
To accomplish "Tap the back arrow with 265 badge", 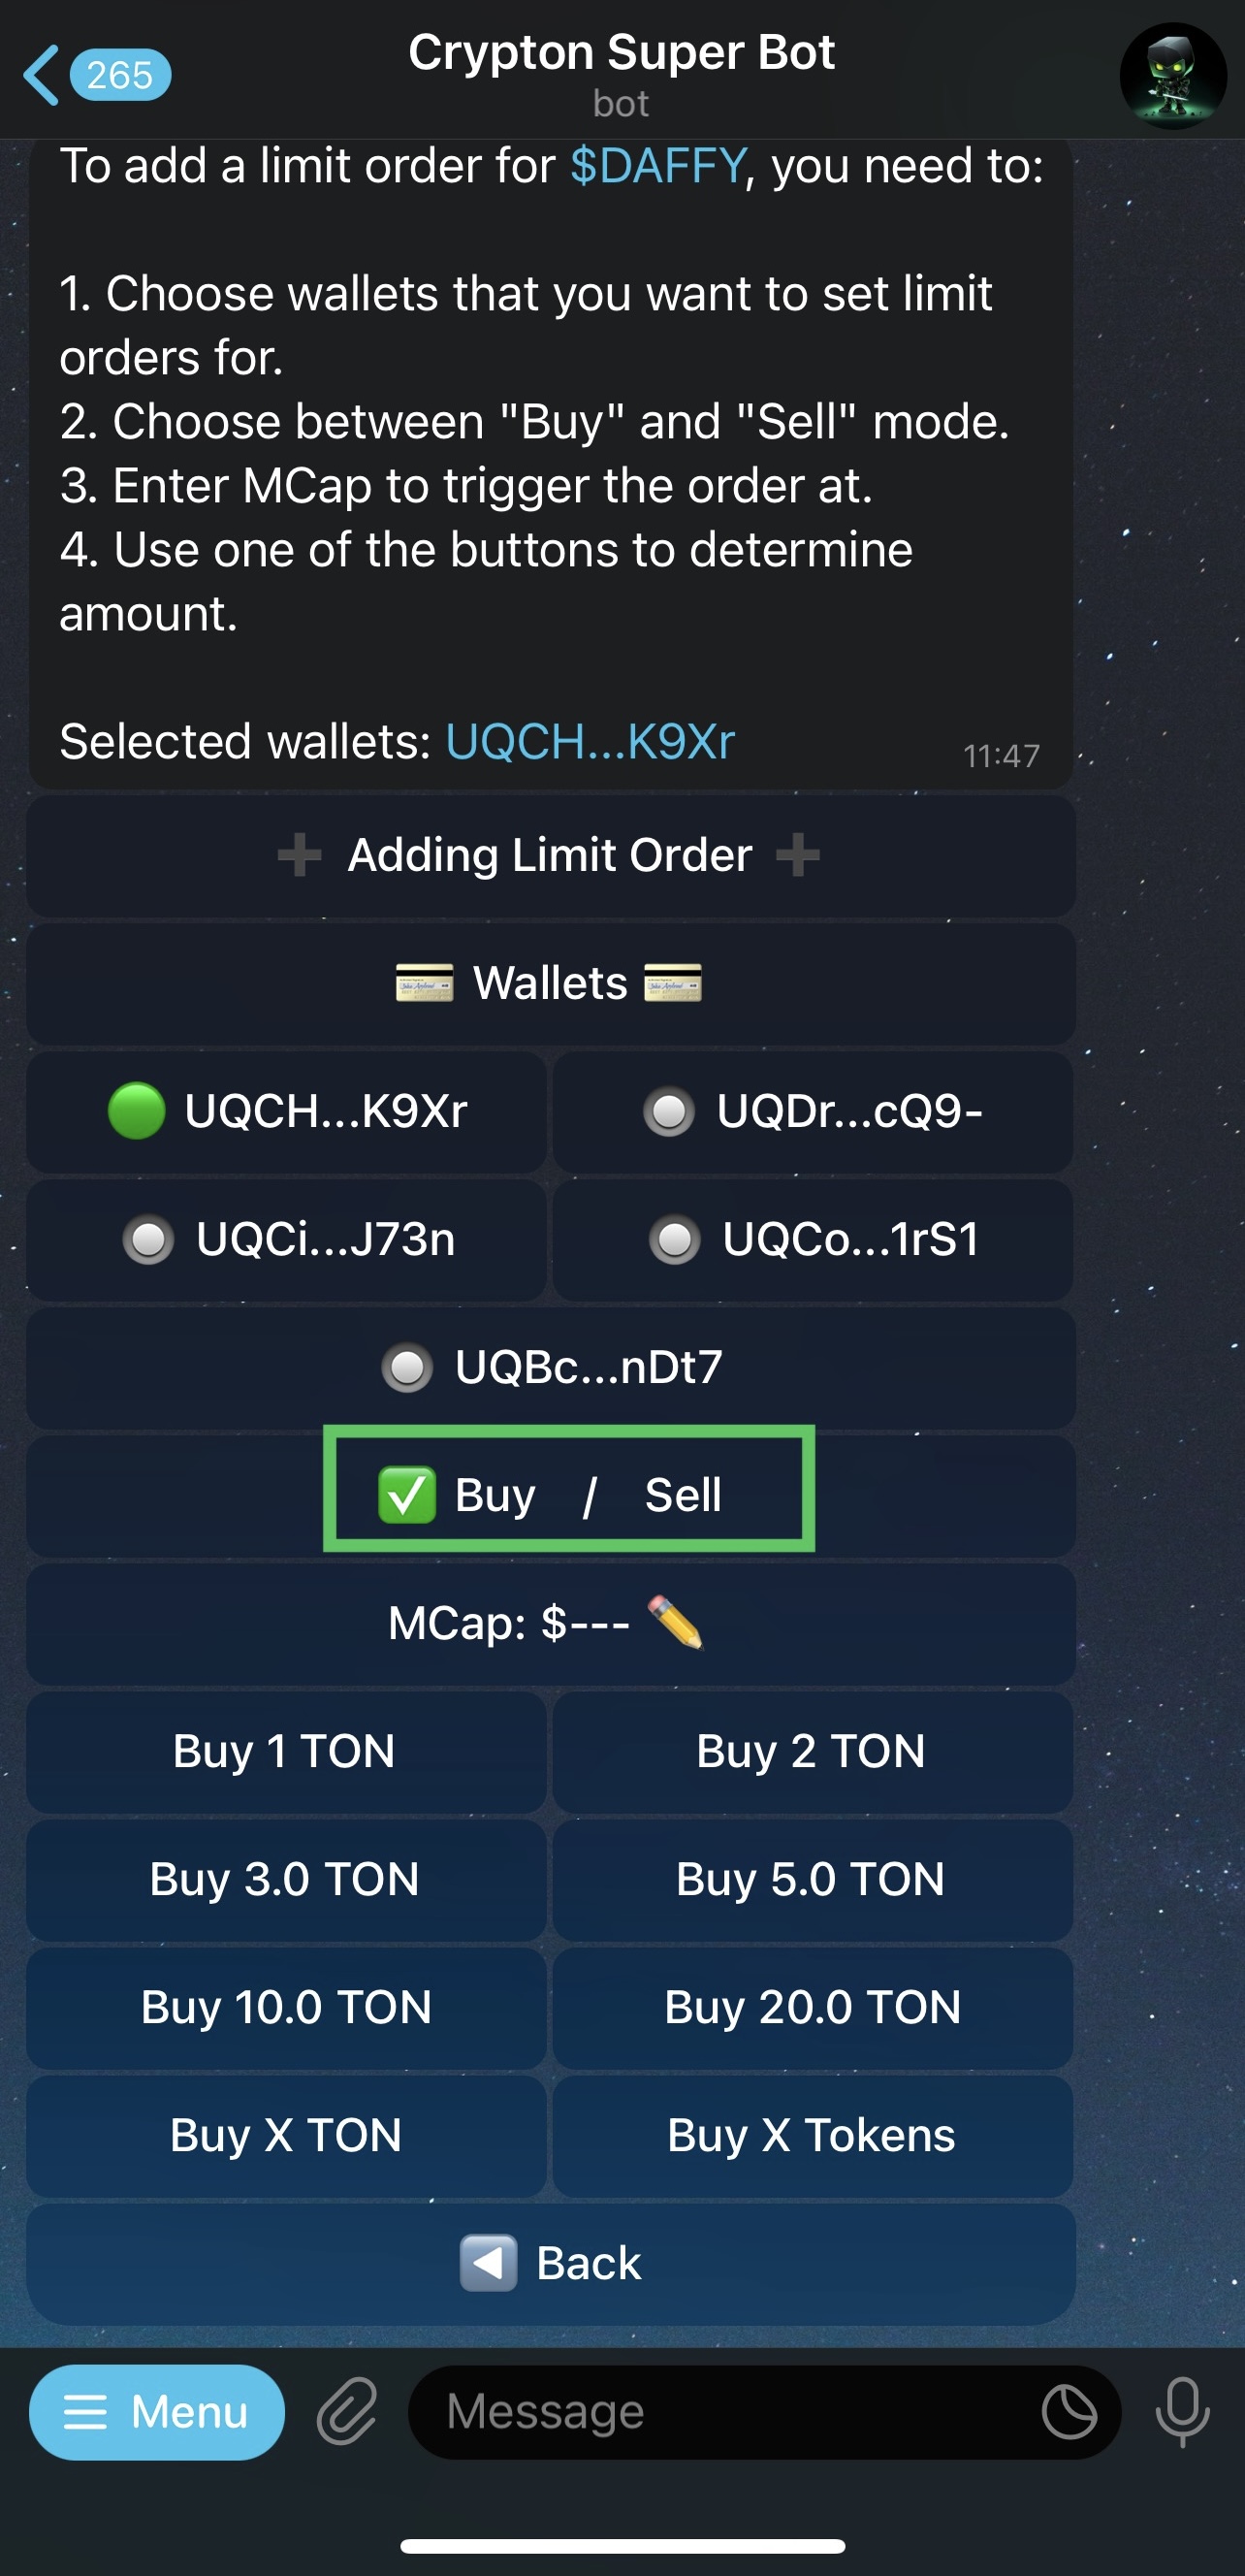I will point(95,75).
